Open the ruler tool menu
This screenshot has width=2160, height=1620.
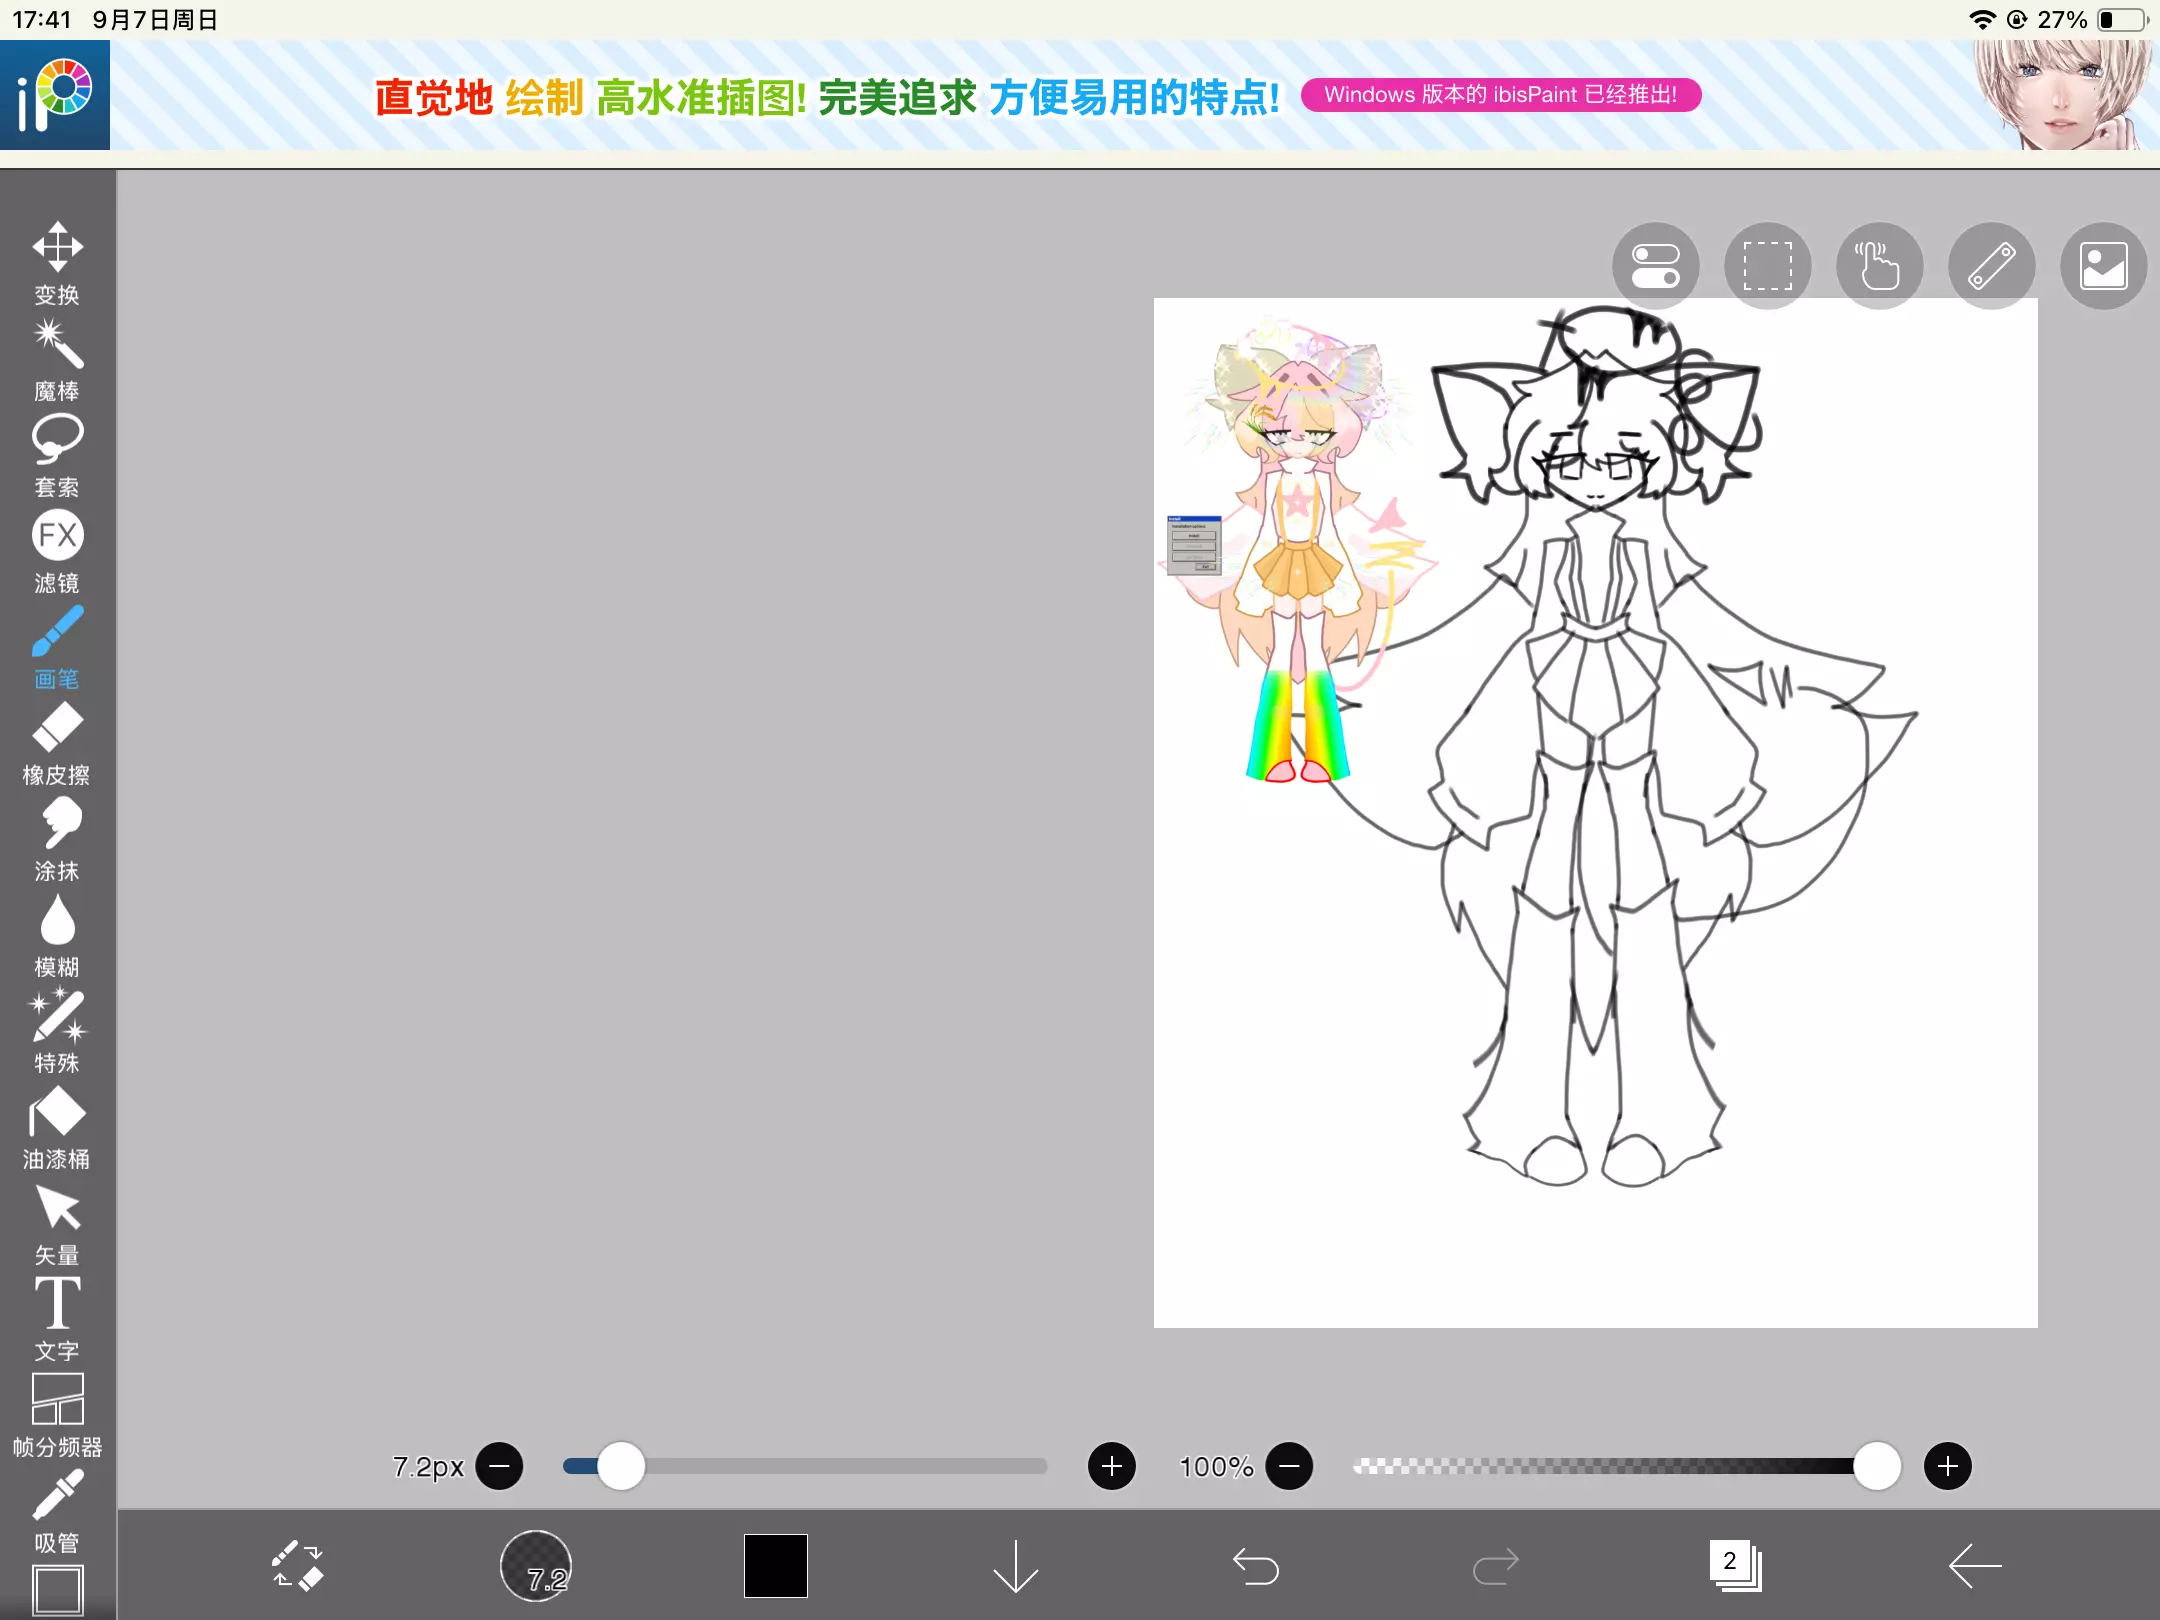pos(1991,266)
